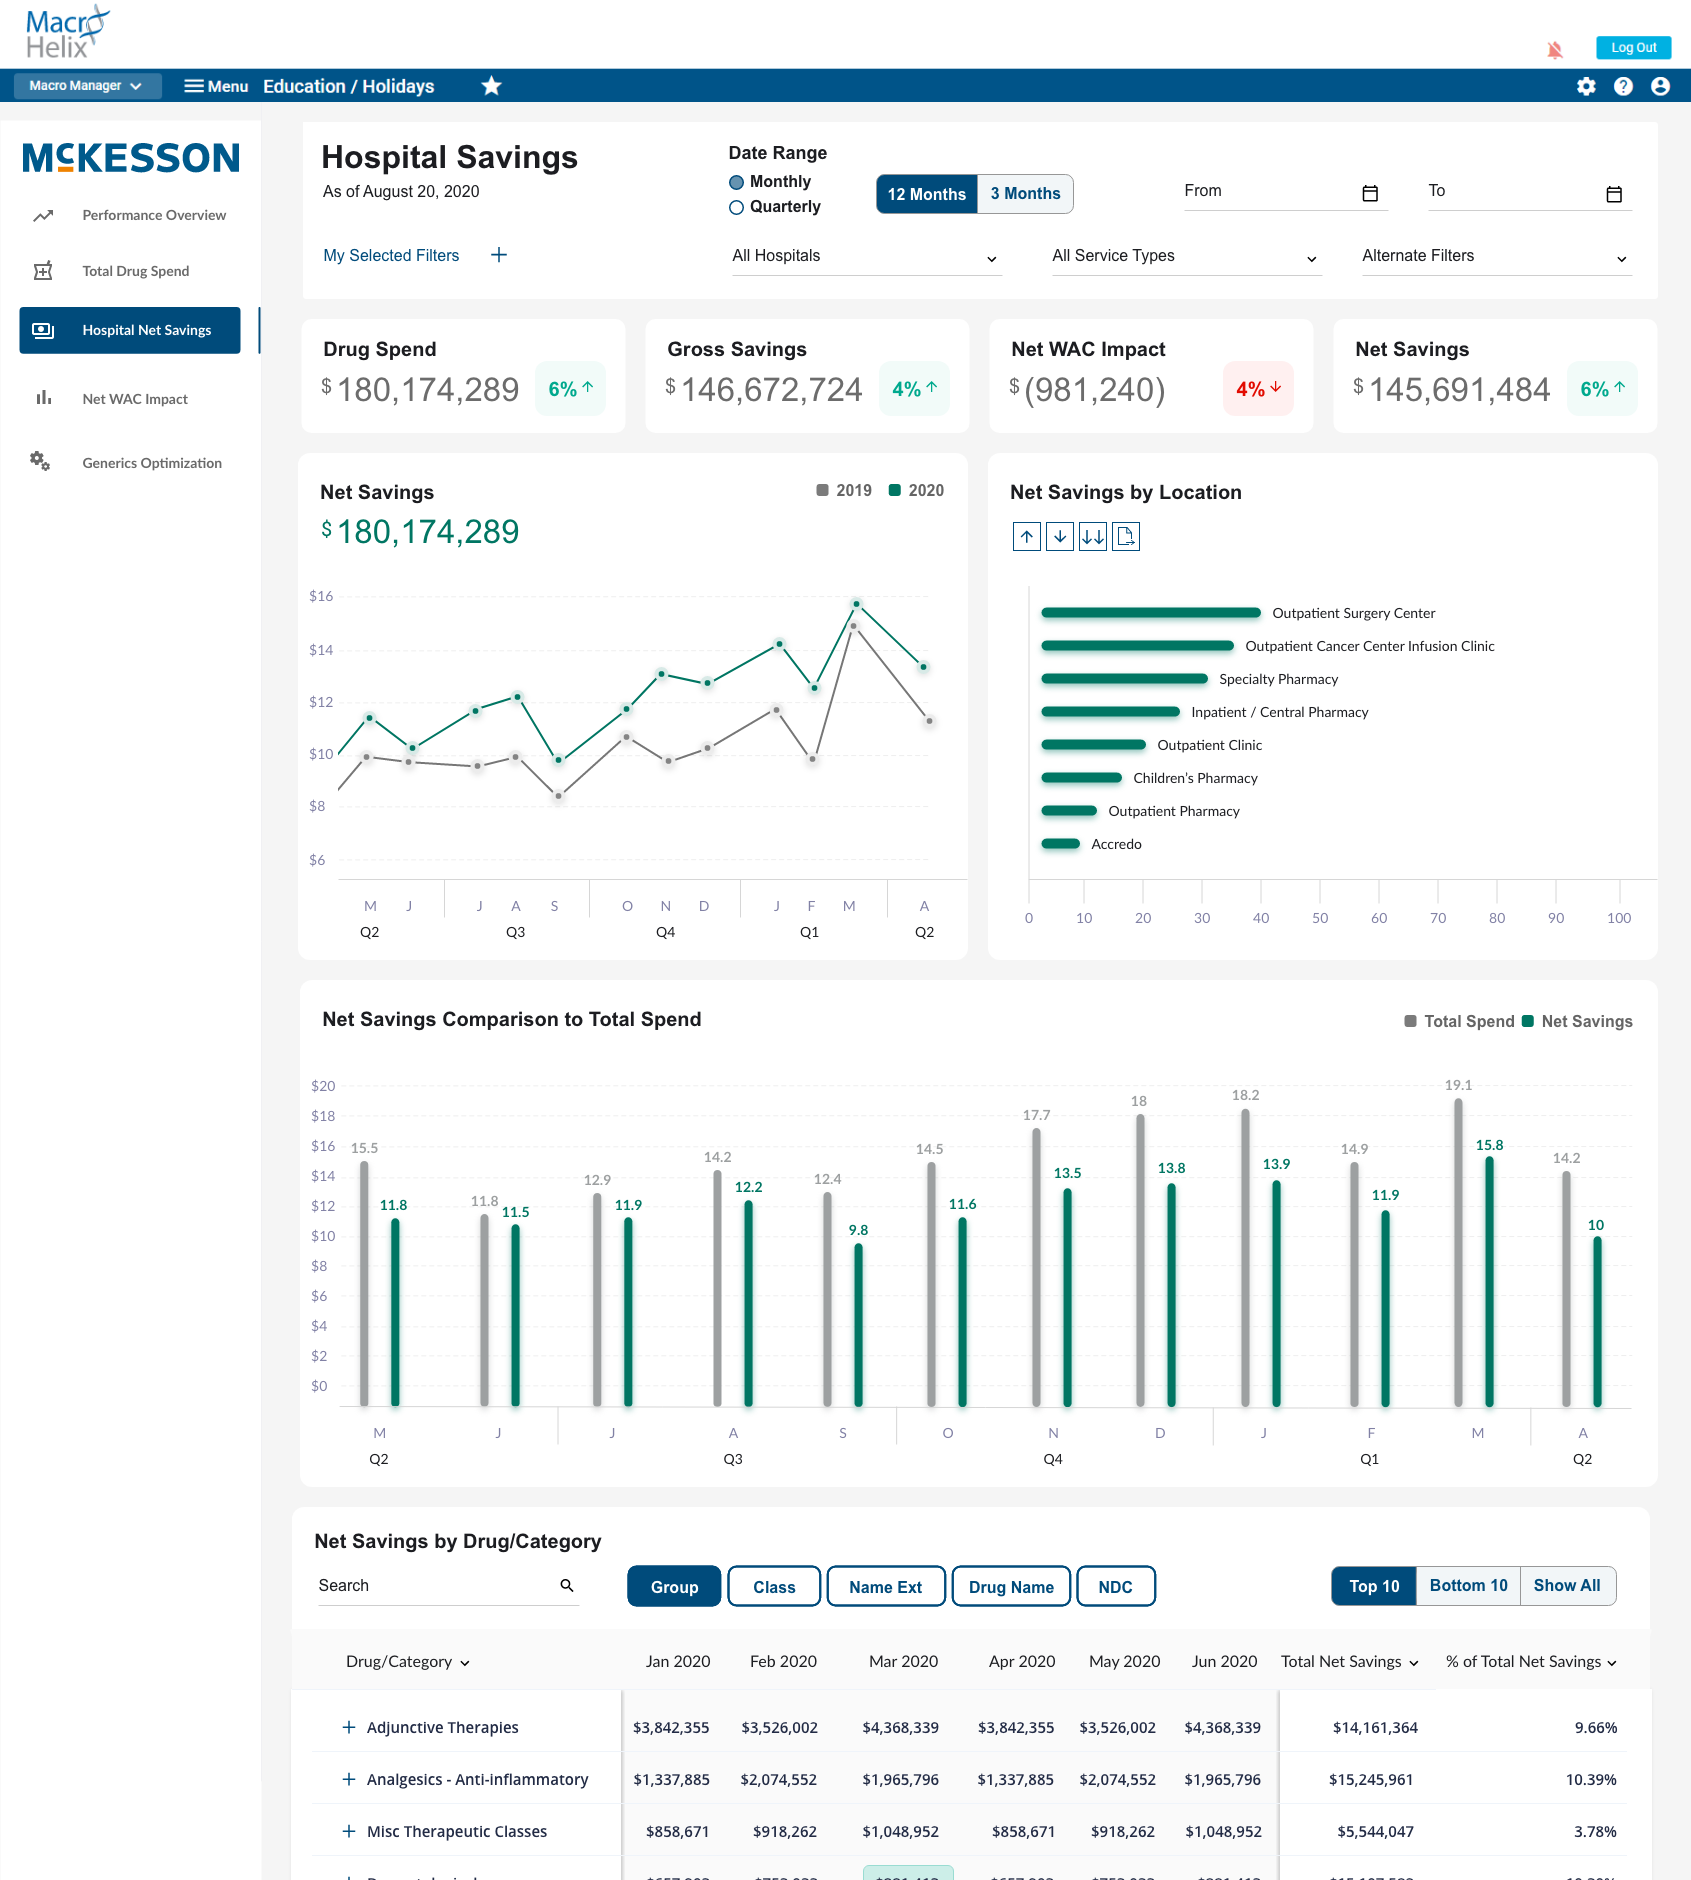Click the favorite star icon
1691x1880 pixels.
(491, 86)
